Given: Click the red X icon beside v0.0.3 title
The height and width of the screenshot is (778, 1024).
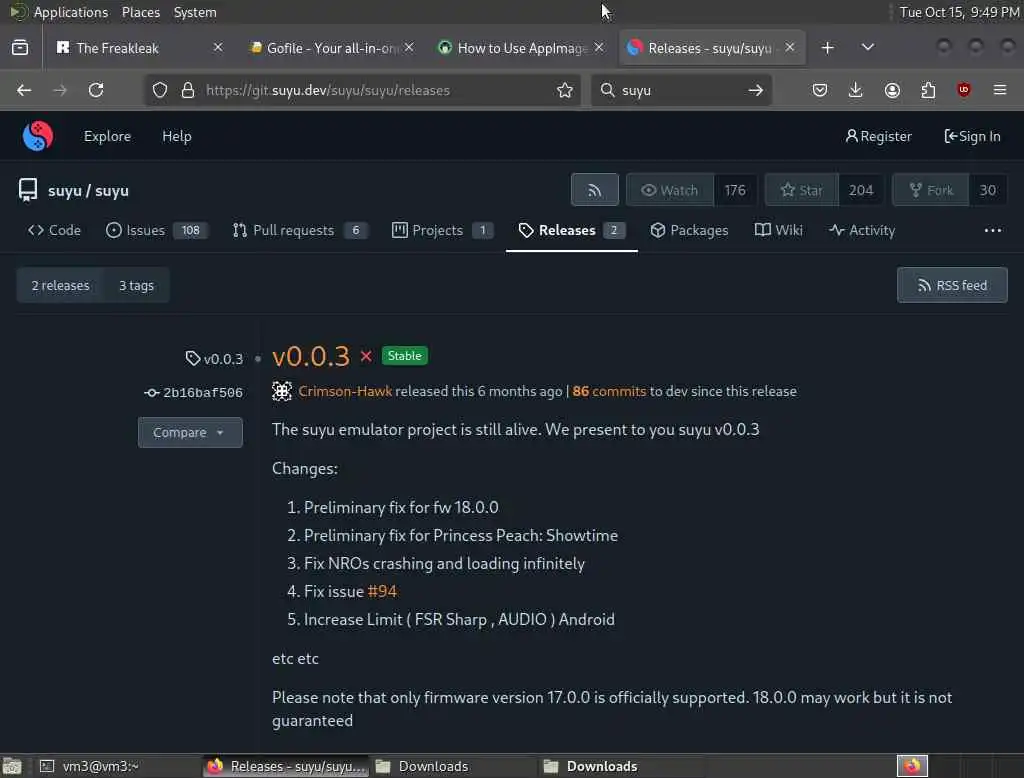Looking at the screenshot, I should (366, 356).
